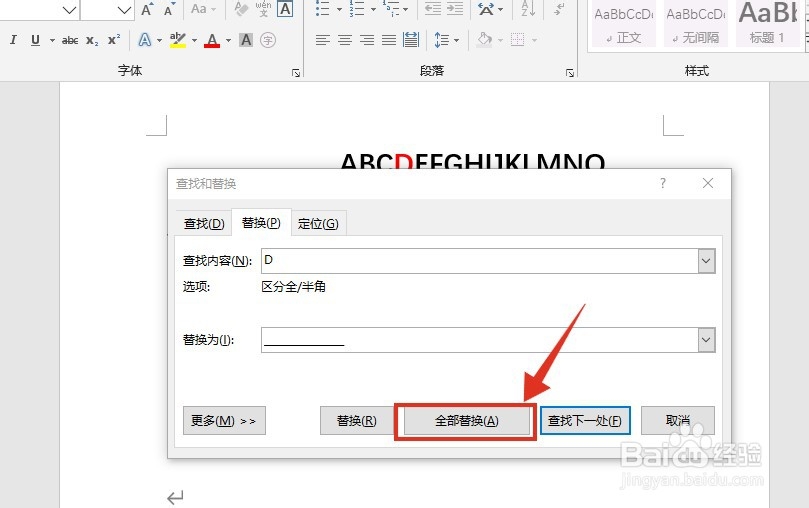Increase paragraph indent
The height and width of the screenshot is (508, 809).
[x=455, y=9]
